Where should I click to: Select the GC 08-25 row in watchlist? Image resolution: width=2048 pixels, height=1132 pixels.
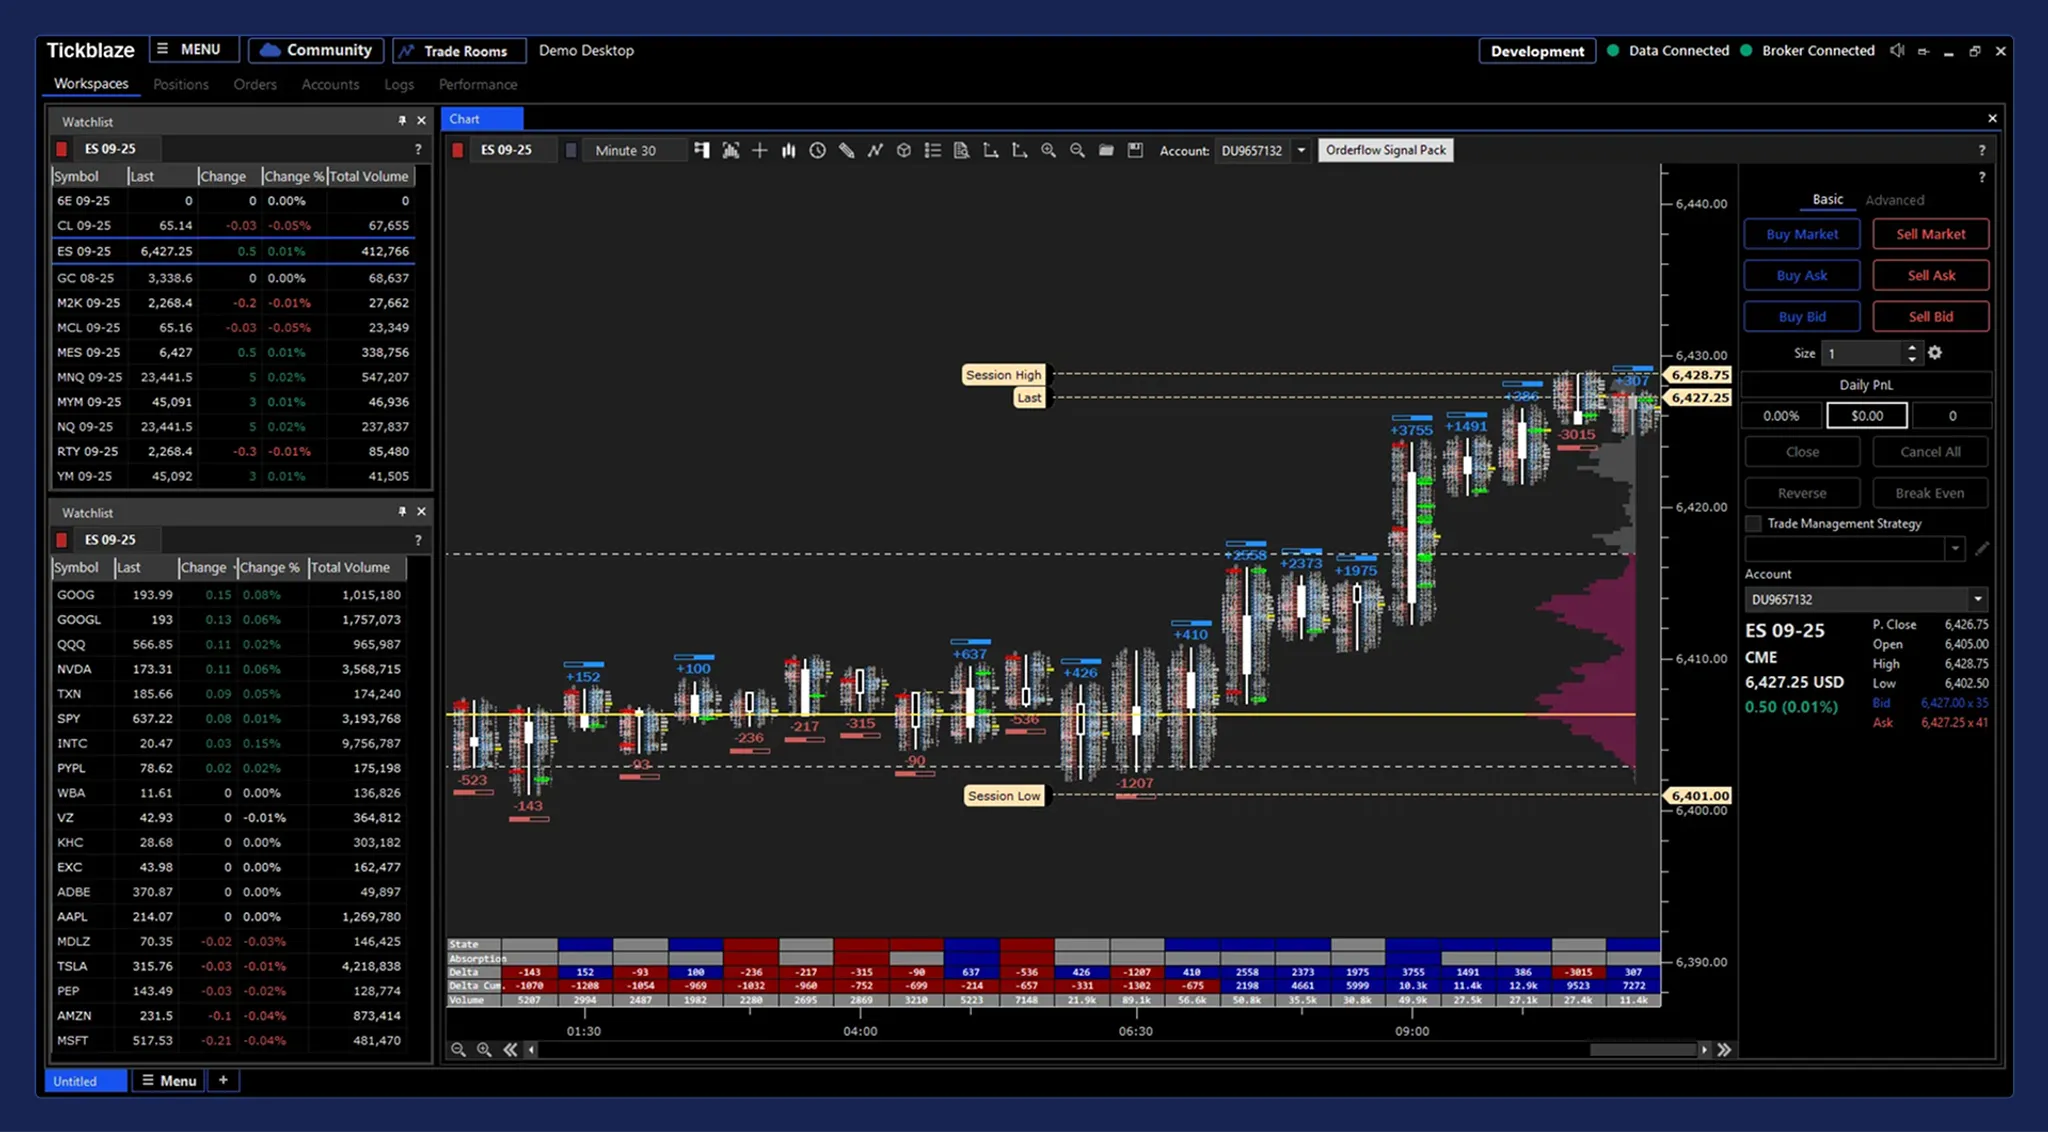tap(232, 278)
